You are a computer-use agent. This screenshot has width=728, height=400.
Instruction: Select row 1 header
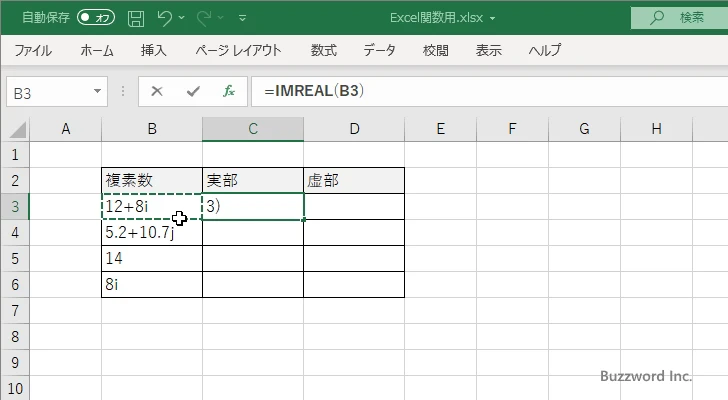[x=15, y=155]
